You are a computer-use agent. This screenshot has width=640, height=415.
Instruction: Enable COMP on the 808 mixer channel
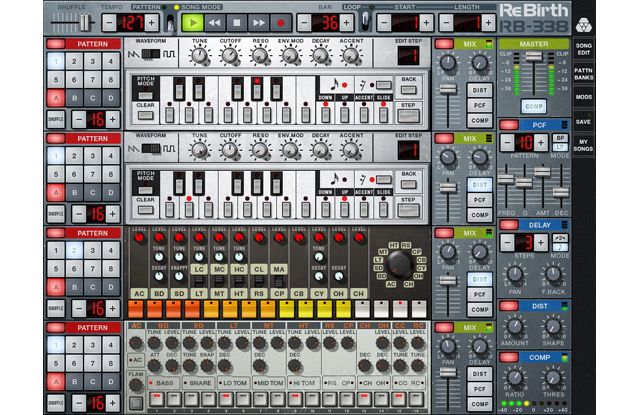coord(480,309)
